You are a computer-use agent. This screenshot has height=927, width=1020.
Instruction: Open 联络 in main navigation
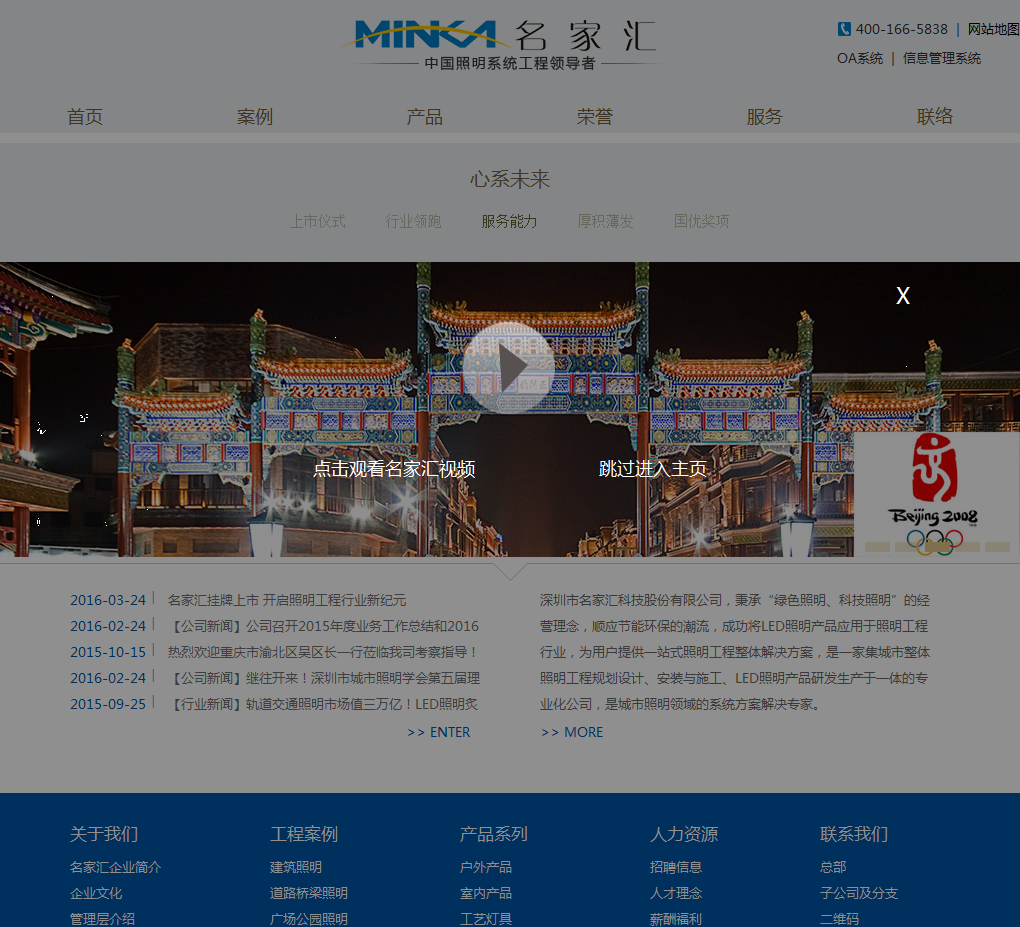[x=935, y=117]
